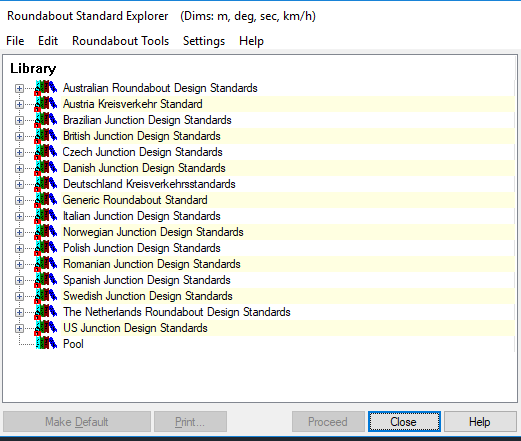Click the Polish Junction Design Standards icon
Image resolution: width=521 pixels, height=441 pixels.
(x=46, y=248)
